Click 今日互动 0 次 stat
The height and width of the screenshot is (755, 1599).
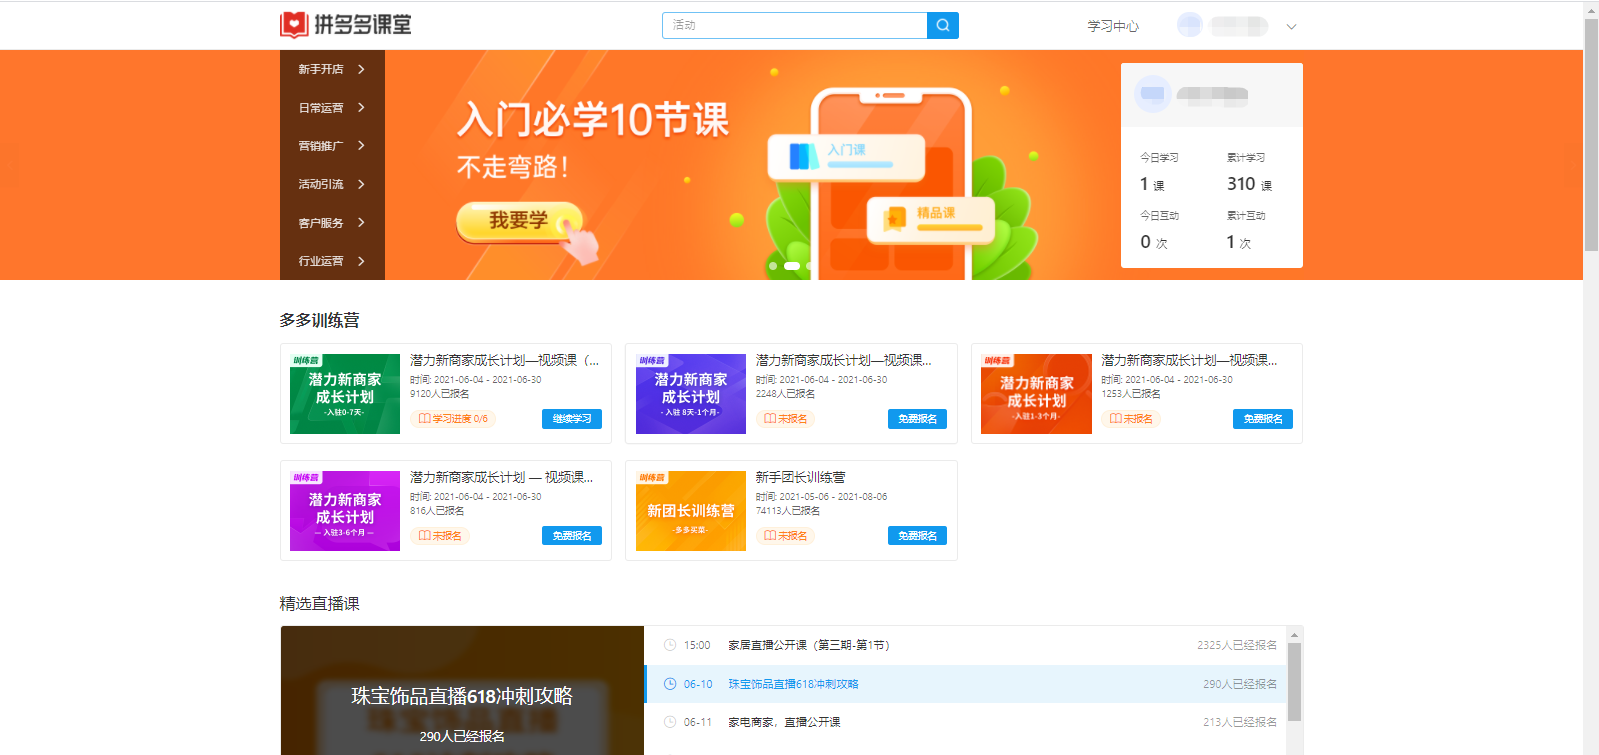1160,230
